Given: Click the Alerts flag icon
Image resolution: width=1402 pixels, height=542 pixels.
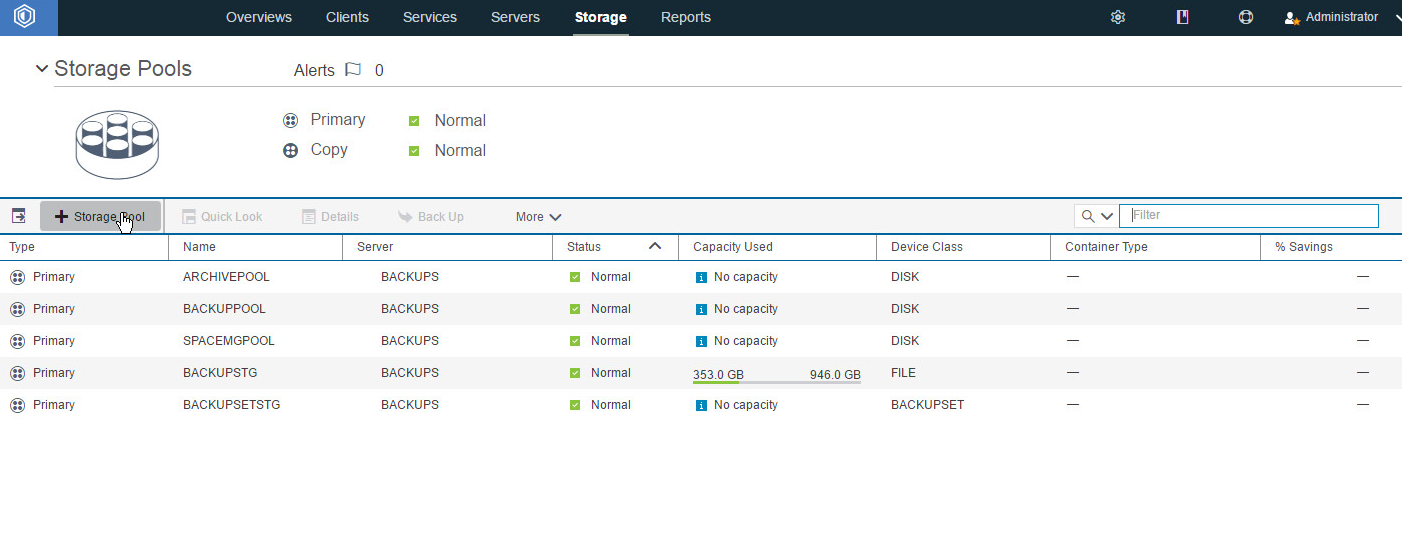Looking at the screenshot, I should 353,70.
